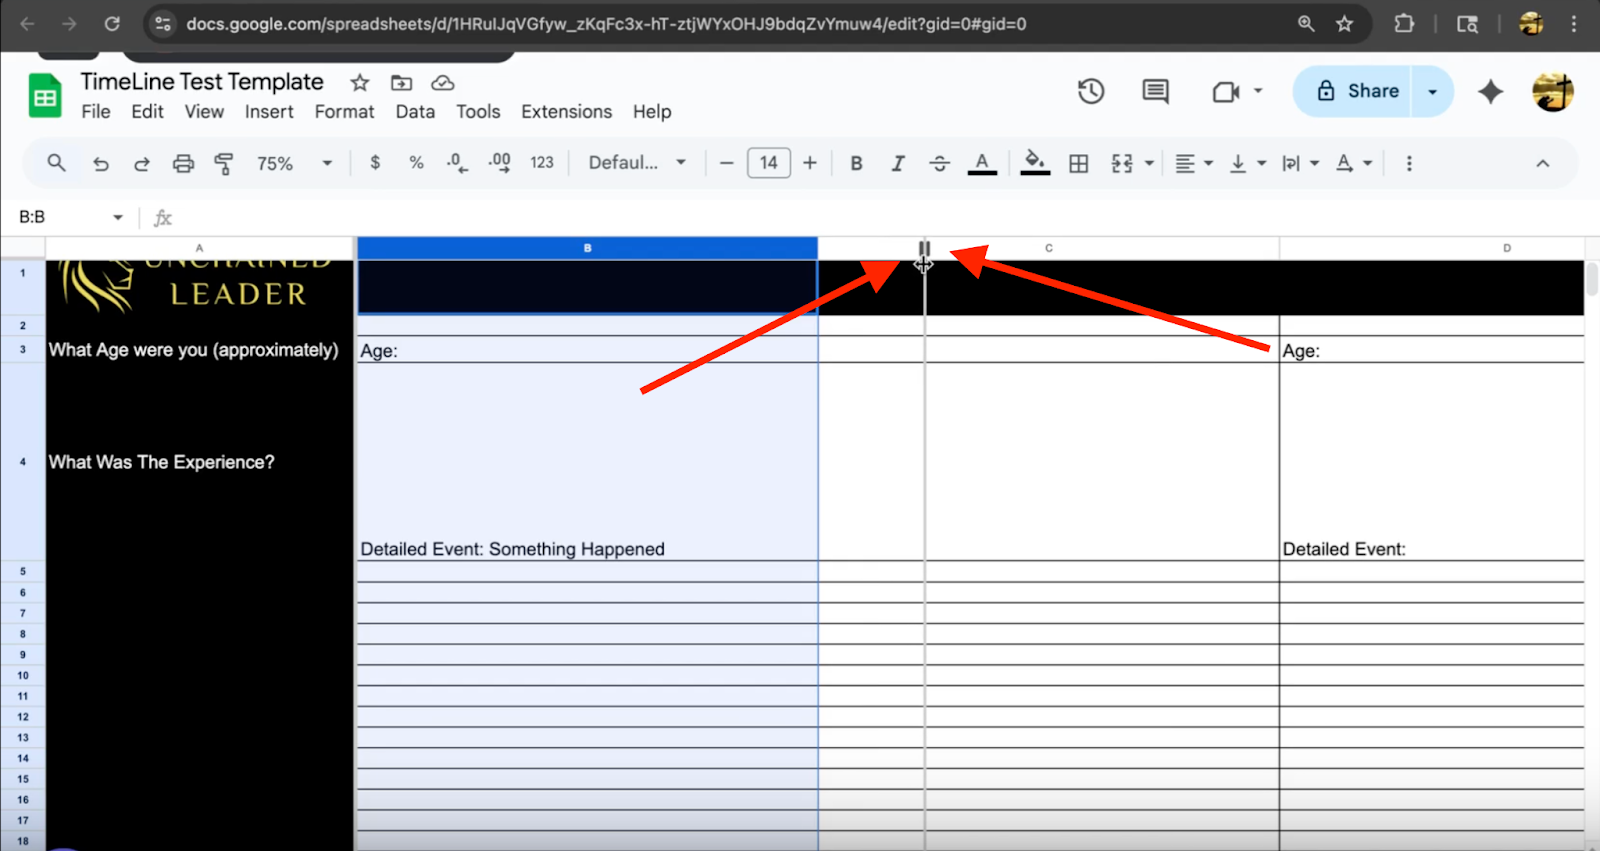Image resolution: width=1600 pixels, height=851 pixels.
Task: Open the Edit menu
Action: [147, 112]
